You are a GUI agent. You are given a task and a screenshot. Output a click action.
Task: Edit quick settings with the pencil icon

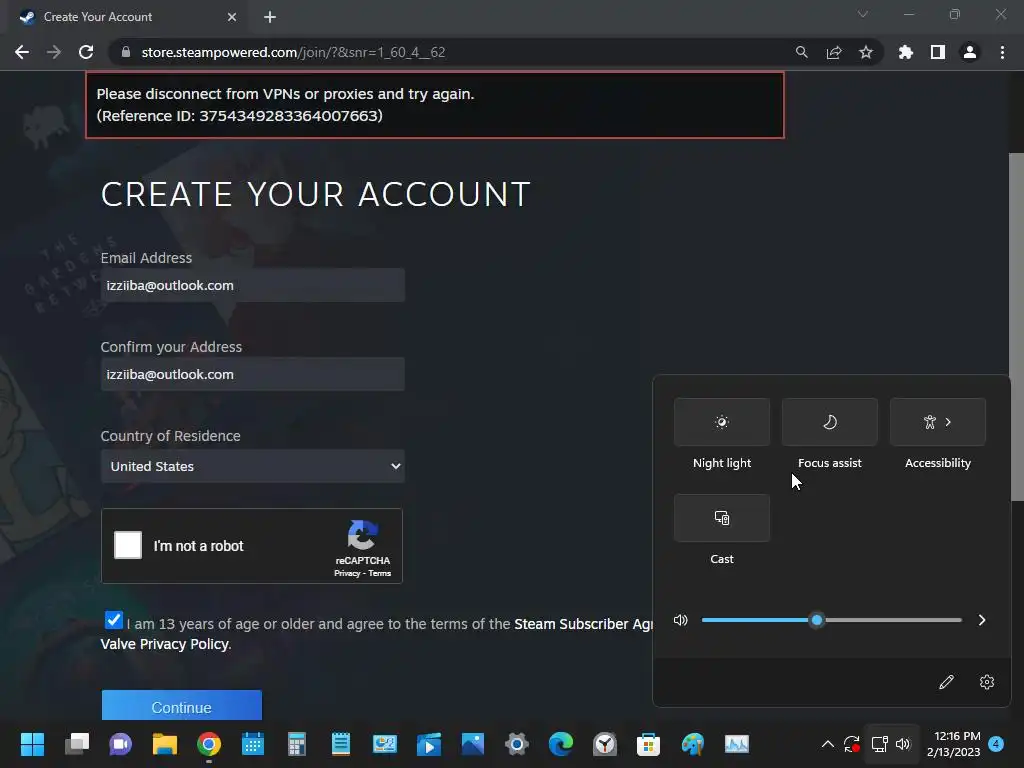coord(946,682)
